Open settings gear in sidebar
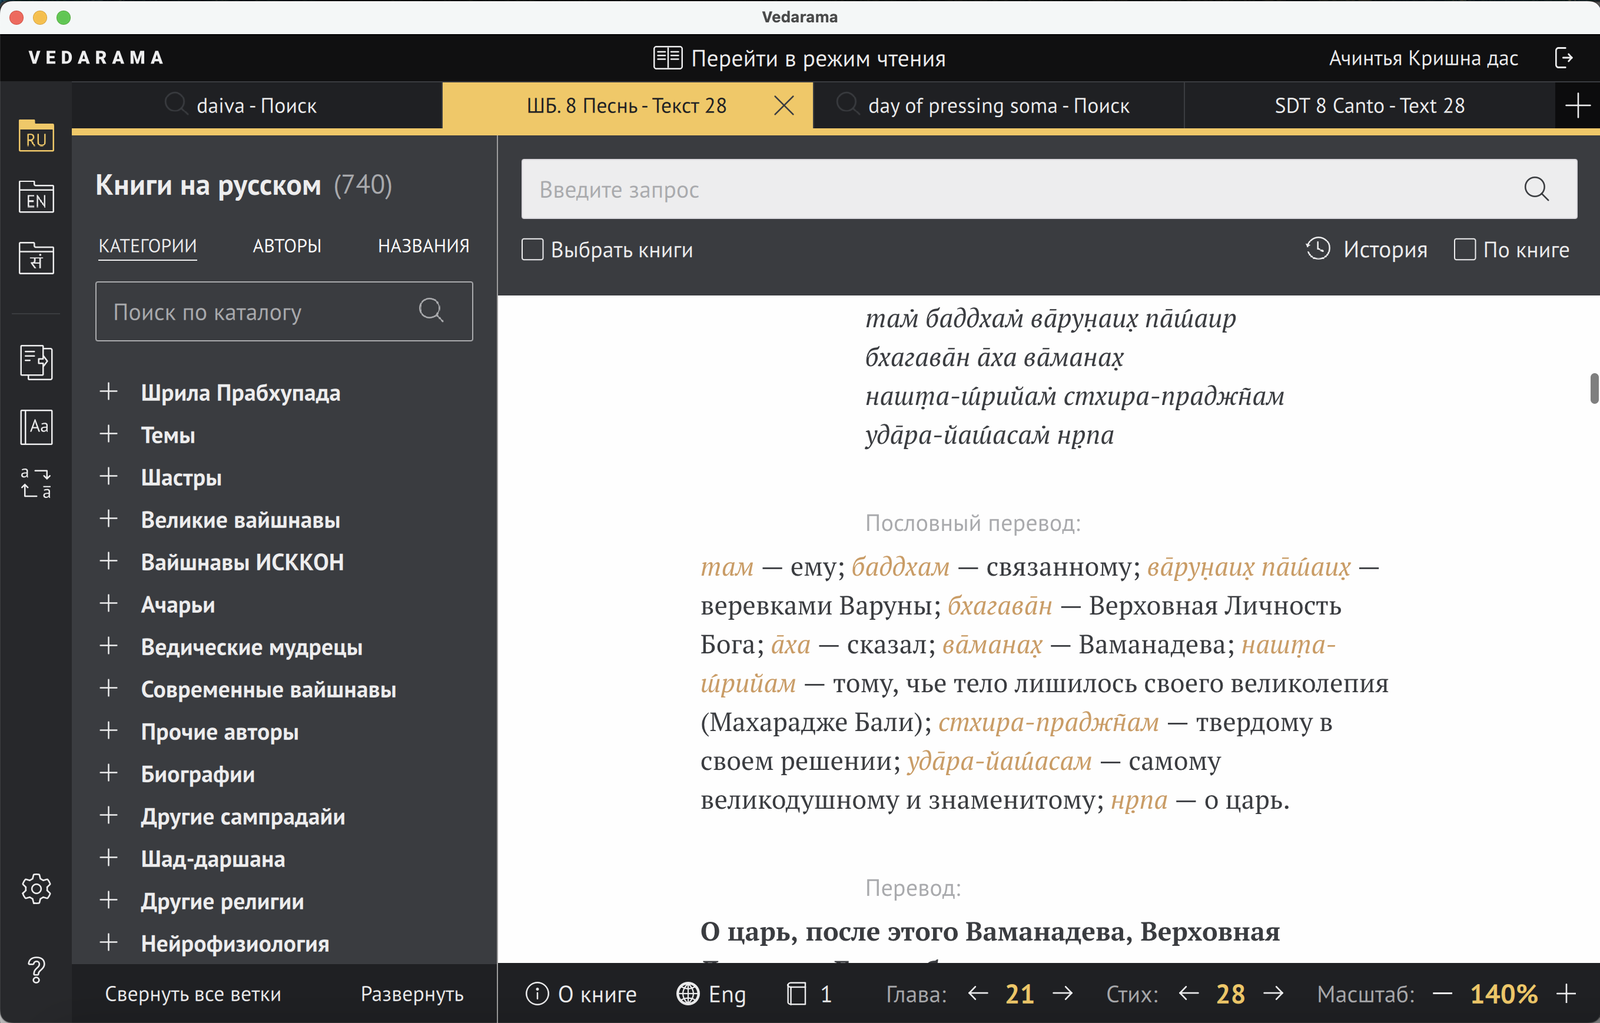Screen dimensions: 1600x1023 tap(36, 888)
